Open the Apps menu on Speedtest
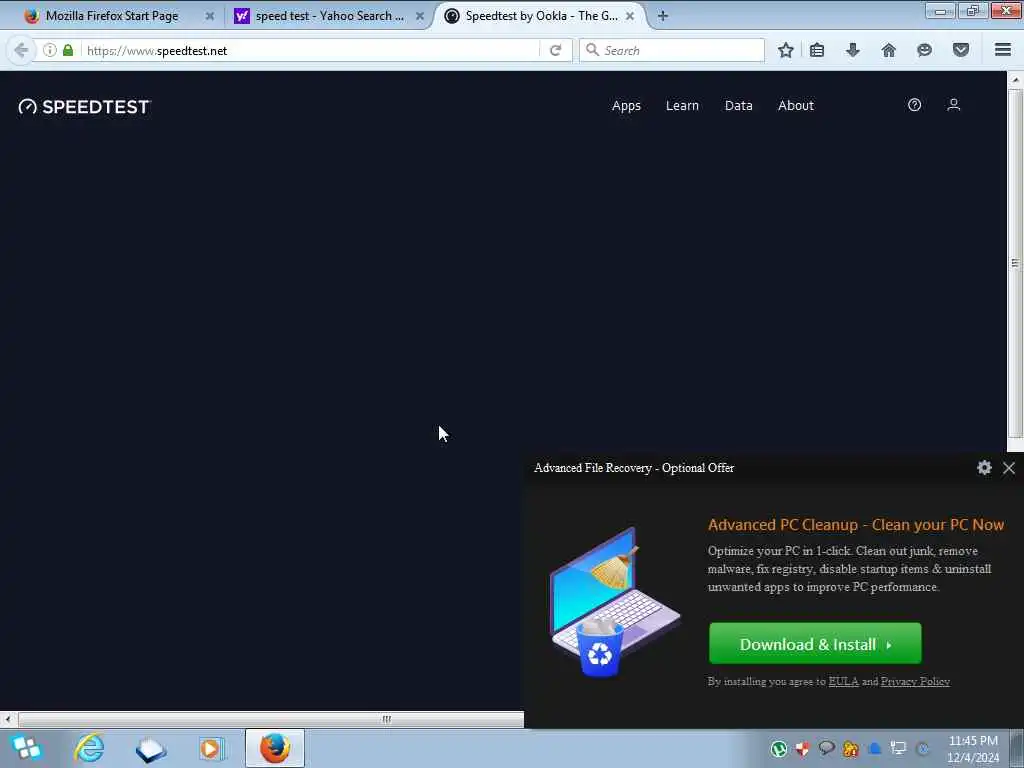 [x=626, y=106]
